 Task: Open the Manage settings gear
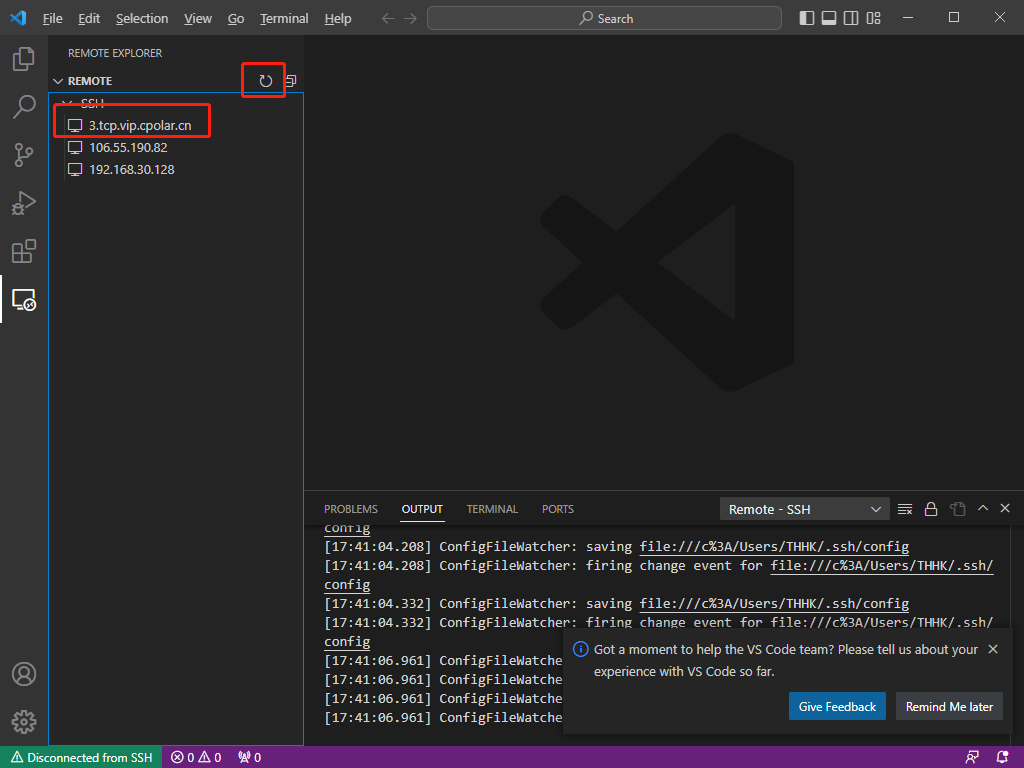pos(24,721)
